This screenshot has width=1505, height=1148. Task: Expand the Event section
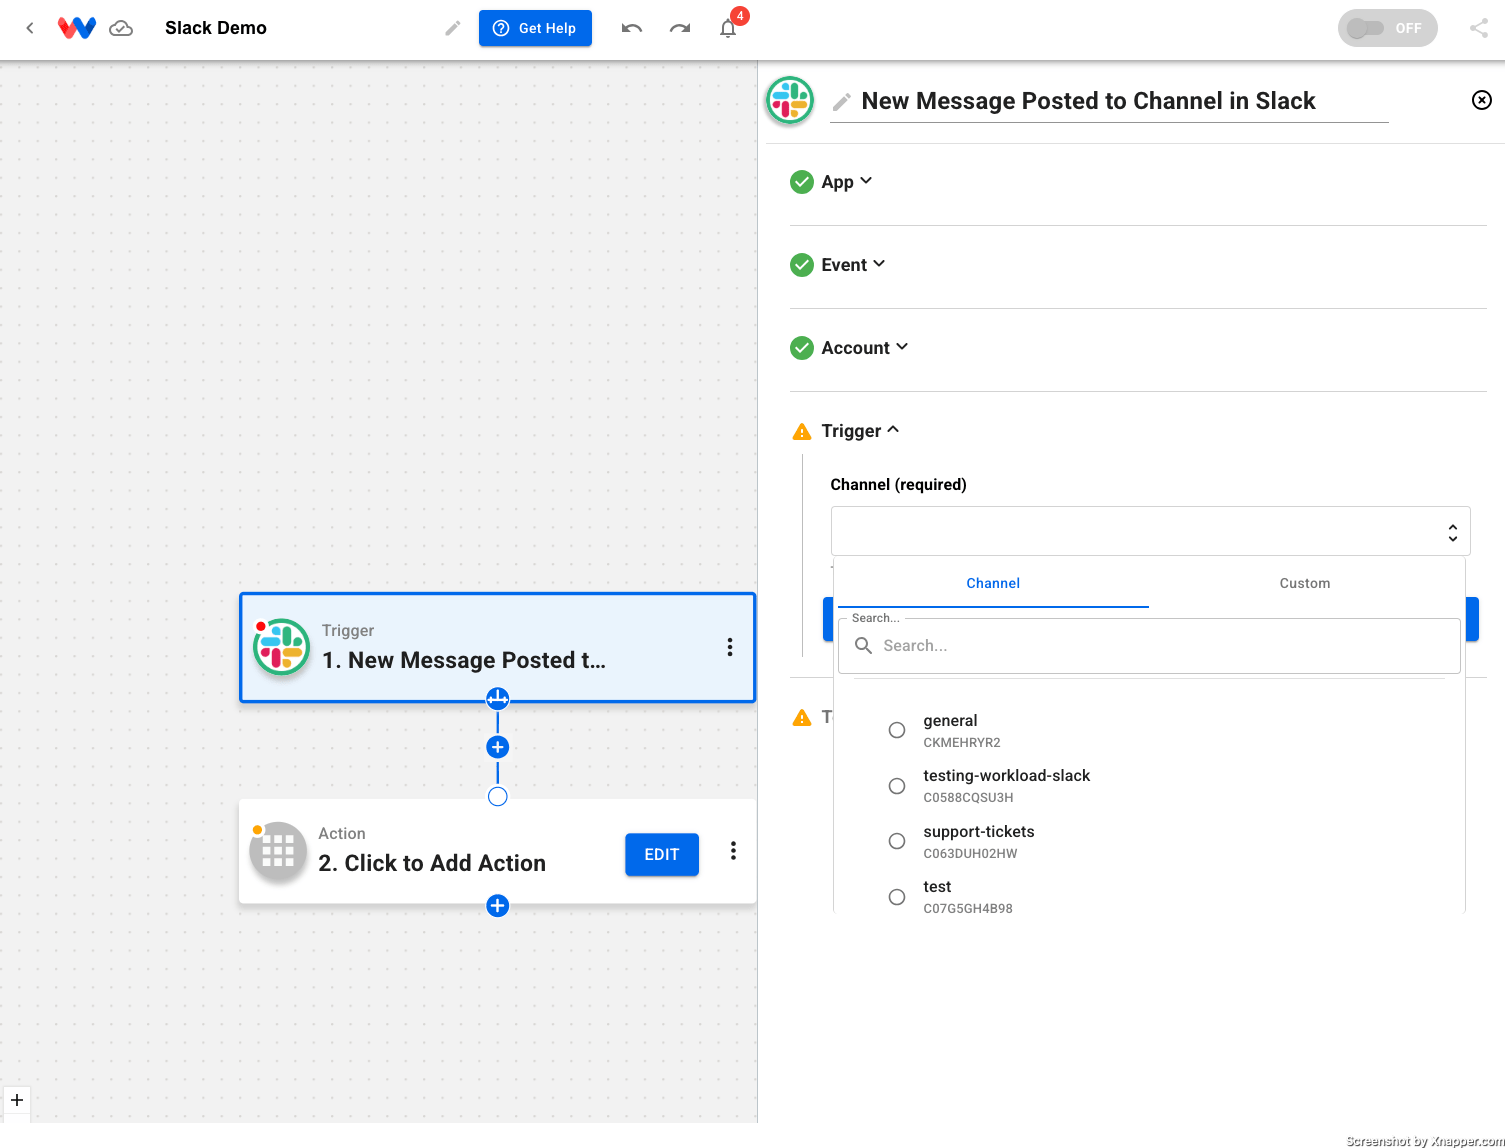pyautogui.click(x=853, y=265)
